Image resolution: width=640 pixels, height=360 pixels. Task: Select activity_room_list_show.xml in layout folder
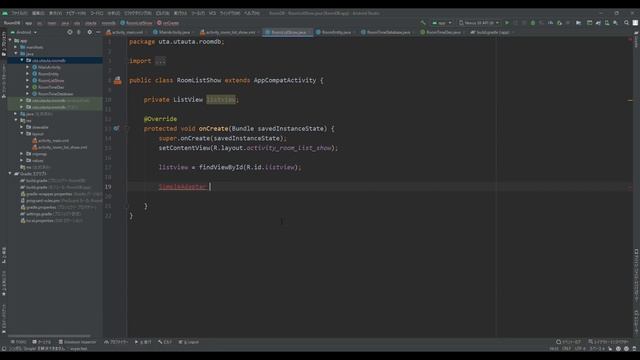tap(62, 147)
